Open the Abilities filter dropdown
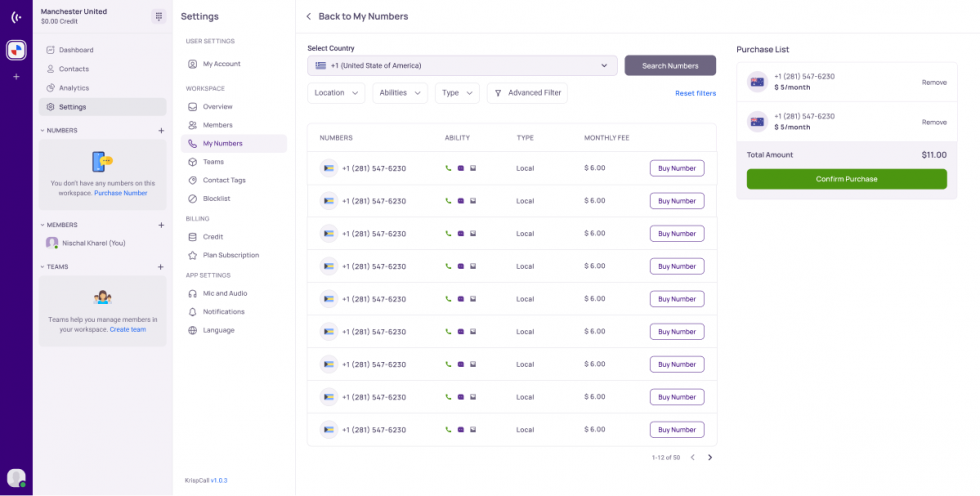This screenshot has width=980, height=496. (400, 93)
